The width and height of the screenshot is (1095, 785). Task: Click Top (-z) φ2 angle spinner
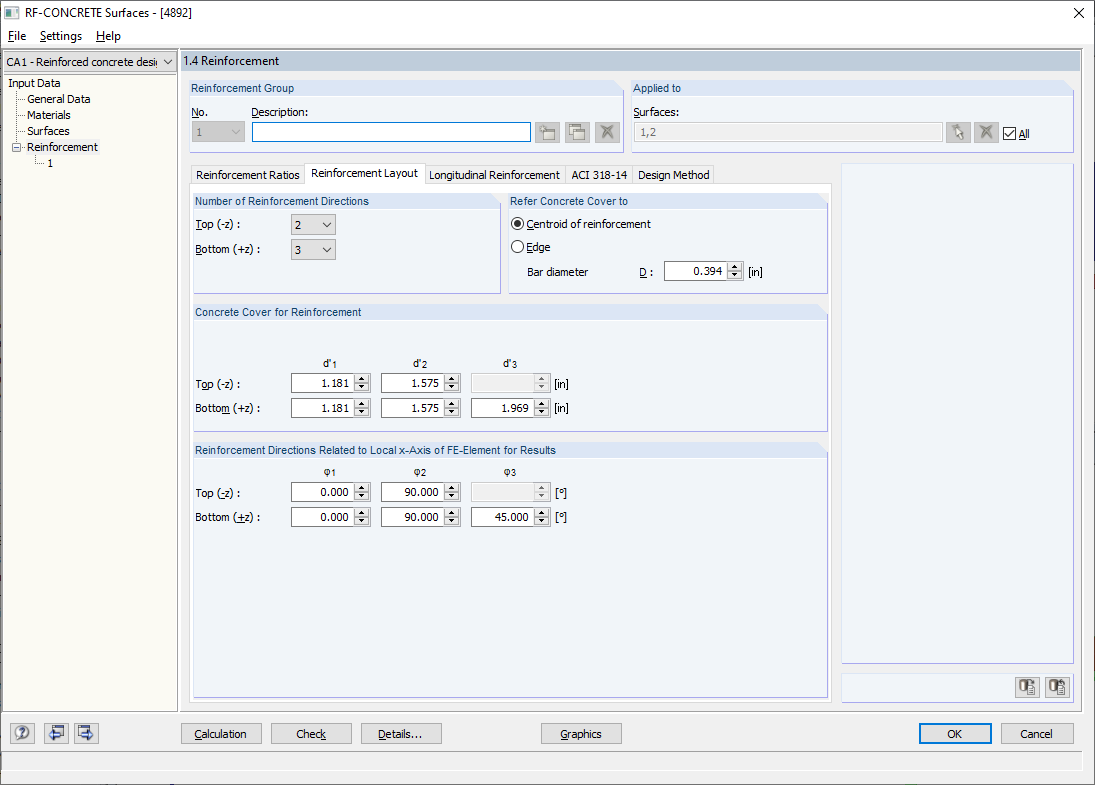[452, 492]
